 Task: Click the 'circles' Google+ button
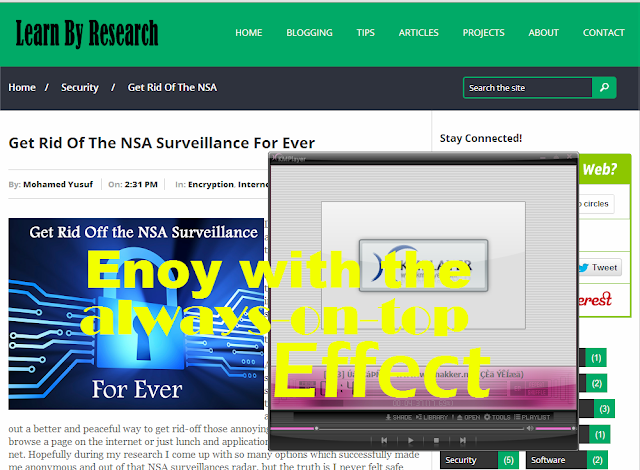pos(596,204)
